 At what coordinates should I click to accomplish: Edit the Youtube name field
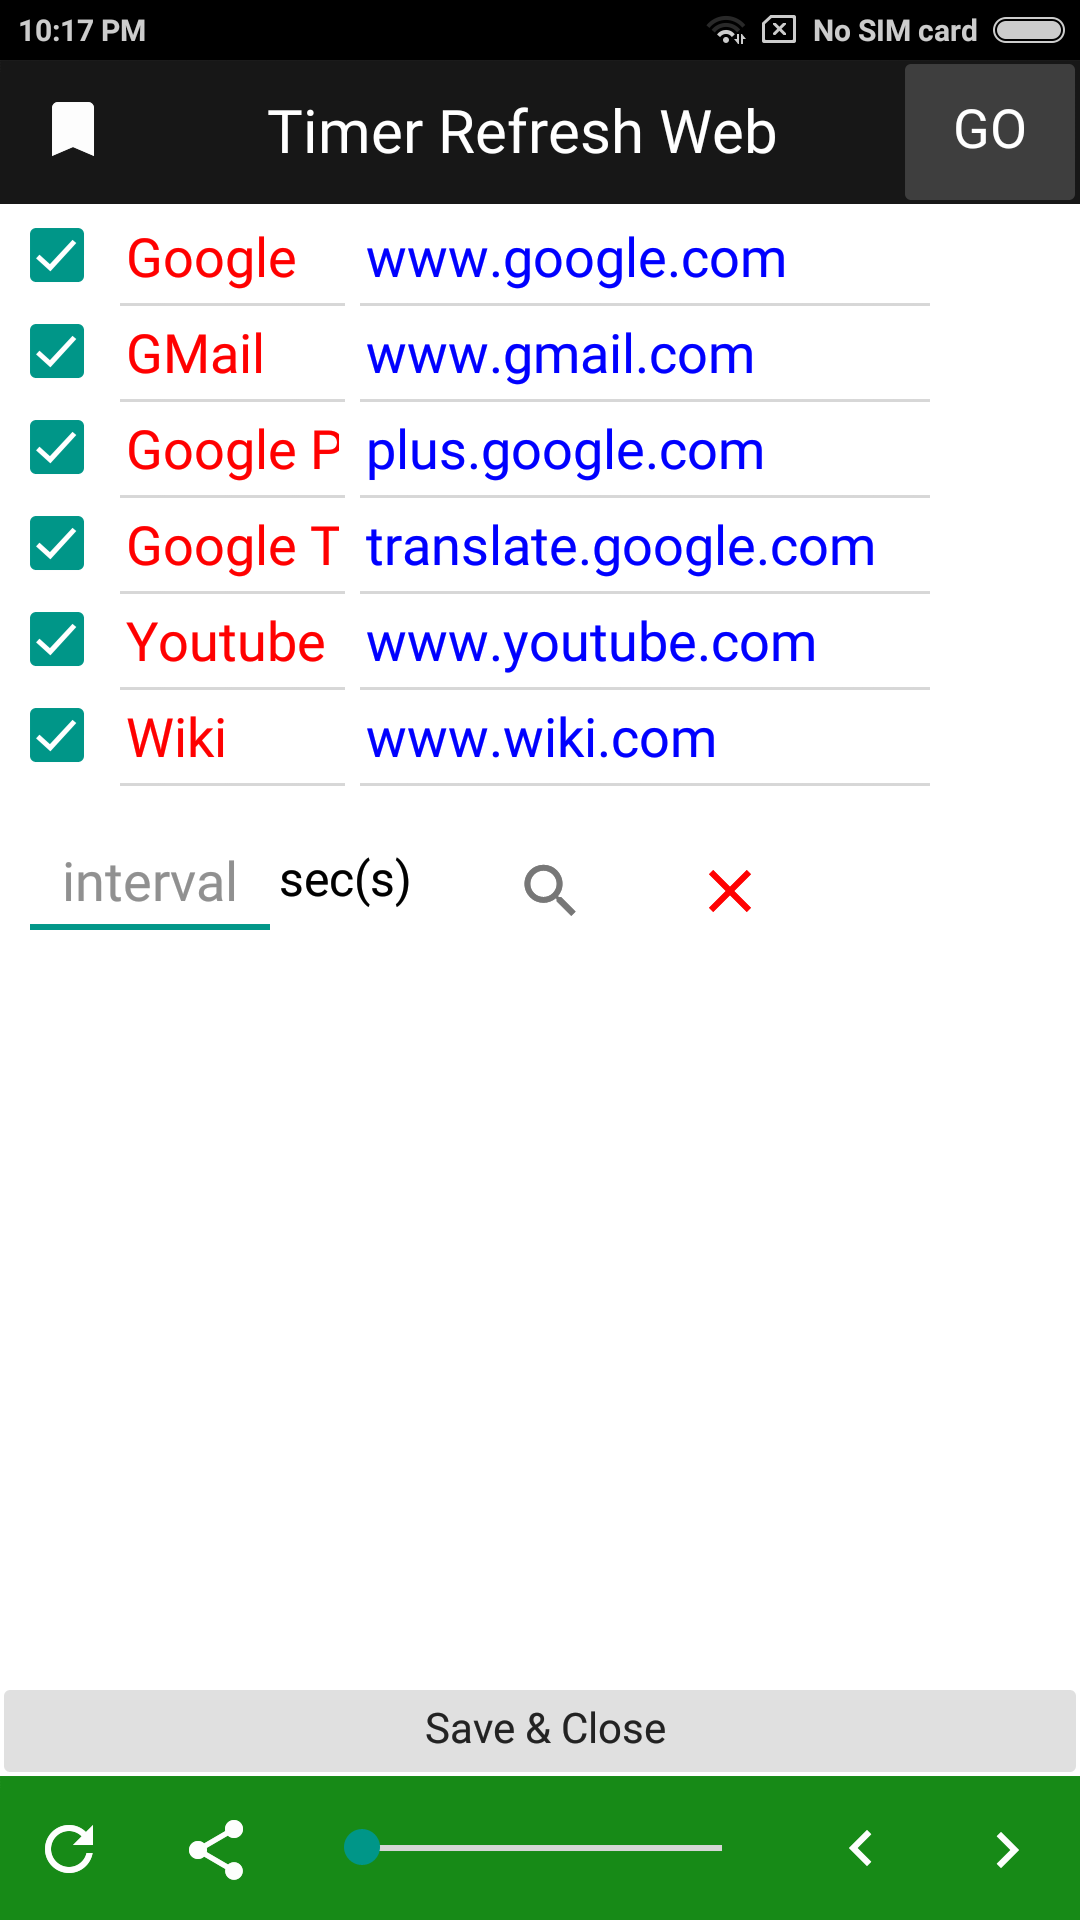coord(232,644)
